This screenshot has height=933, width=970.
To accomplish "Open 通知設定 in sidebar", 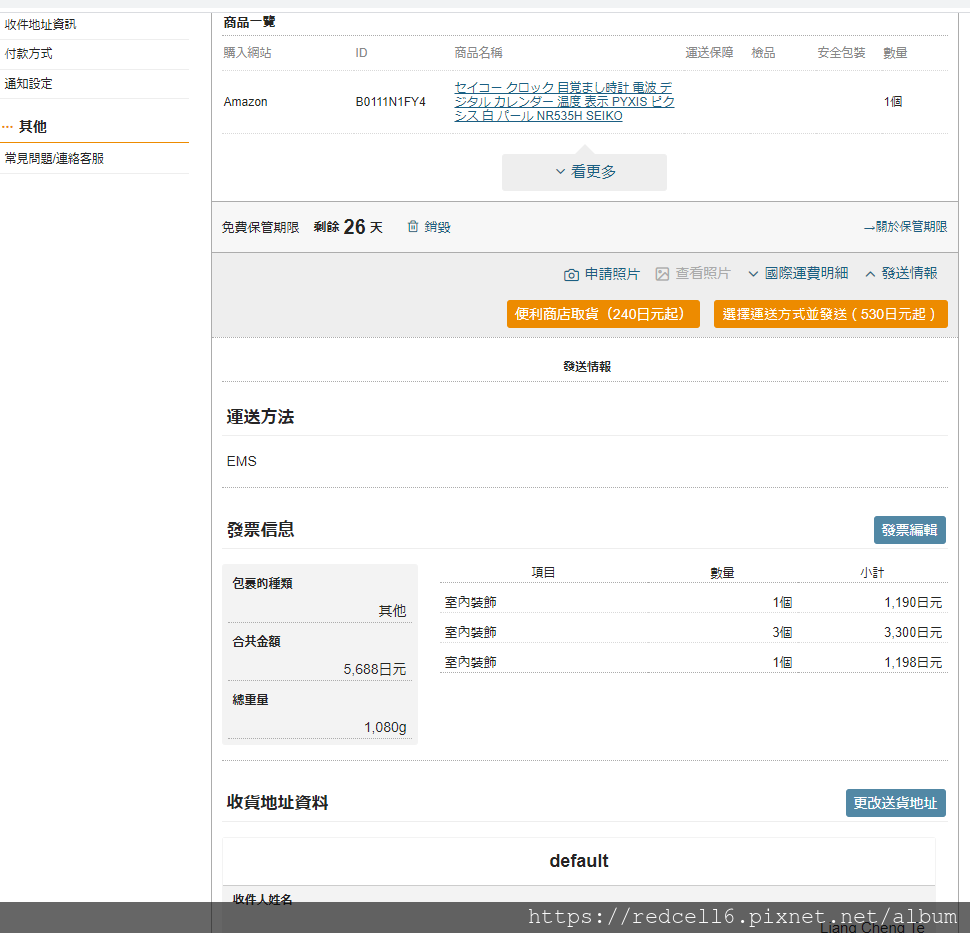I will point(28,84).
